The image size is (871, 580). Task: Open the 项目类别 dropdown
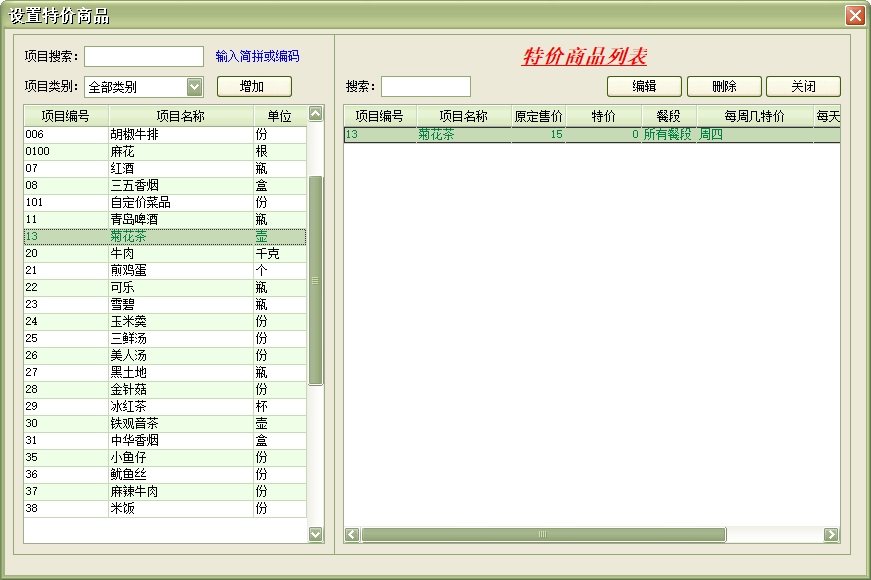195,87
